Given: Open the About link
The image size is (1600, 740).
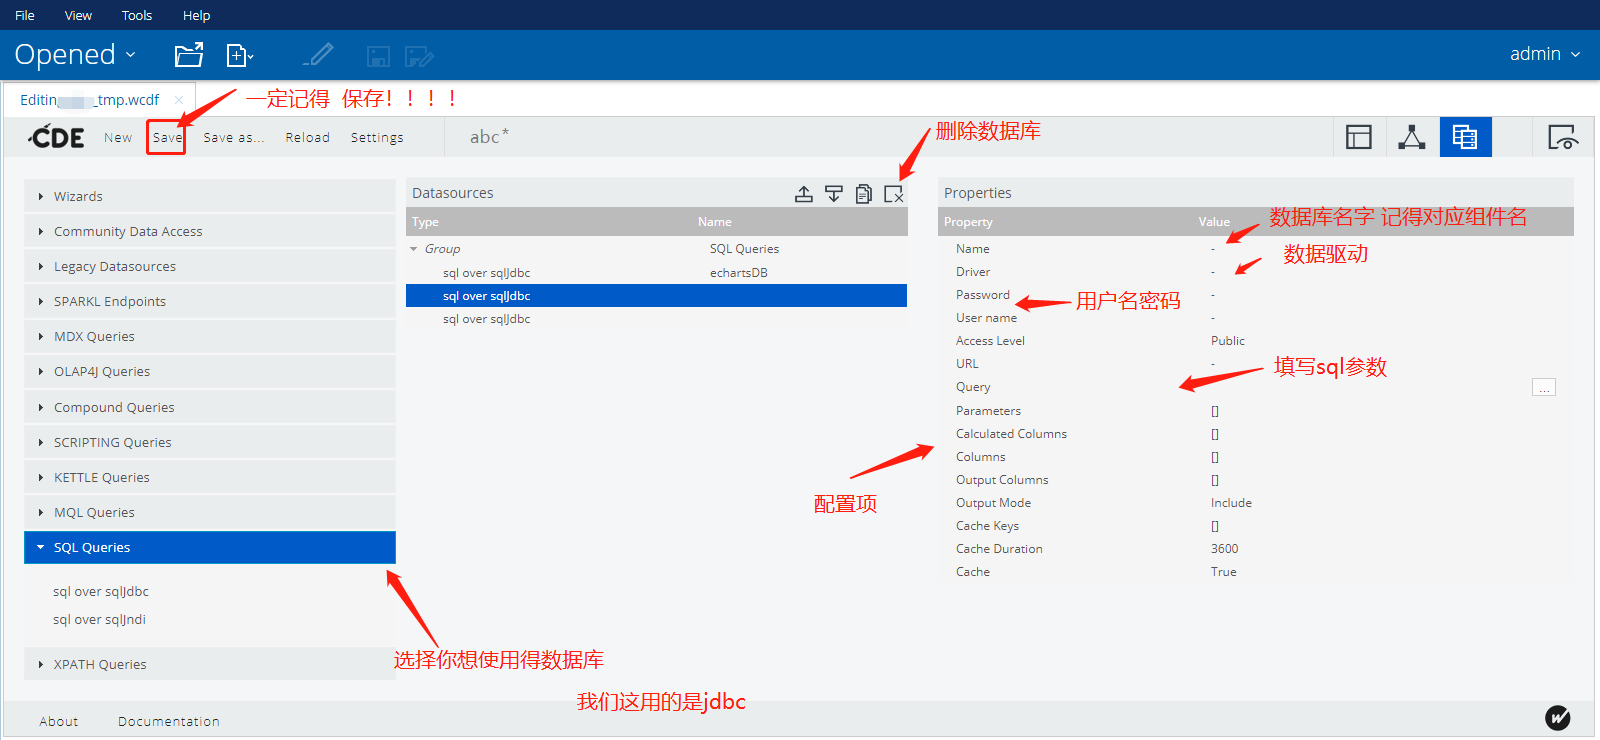Looking at the screenshot, I should click(59, 721).
